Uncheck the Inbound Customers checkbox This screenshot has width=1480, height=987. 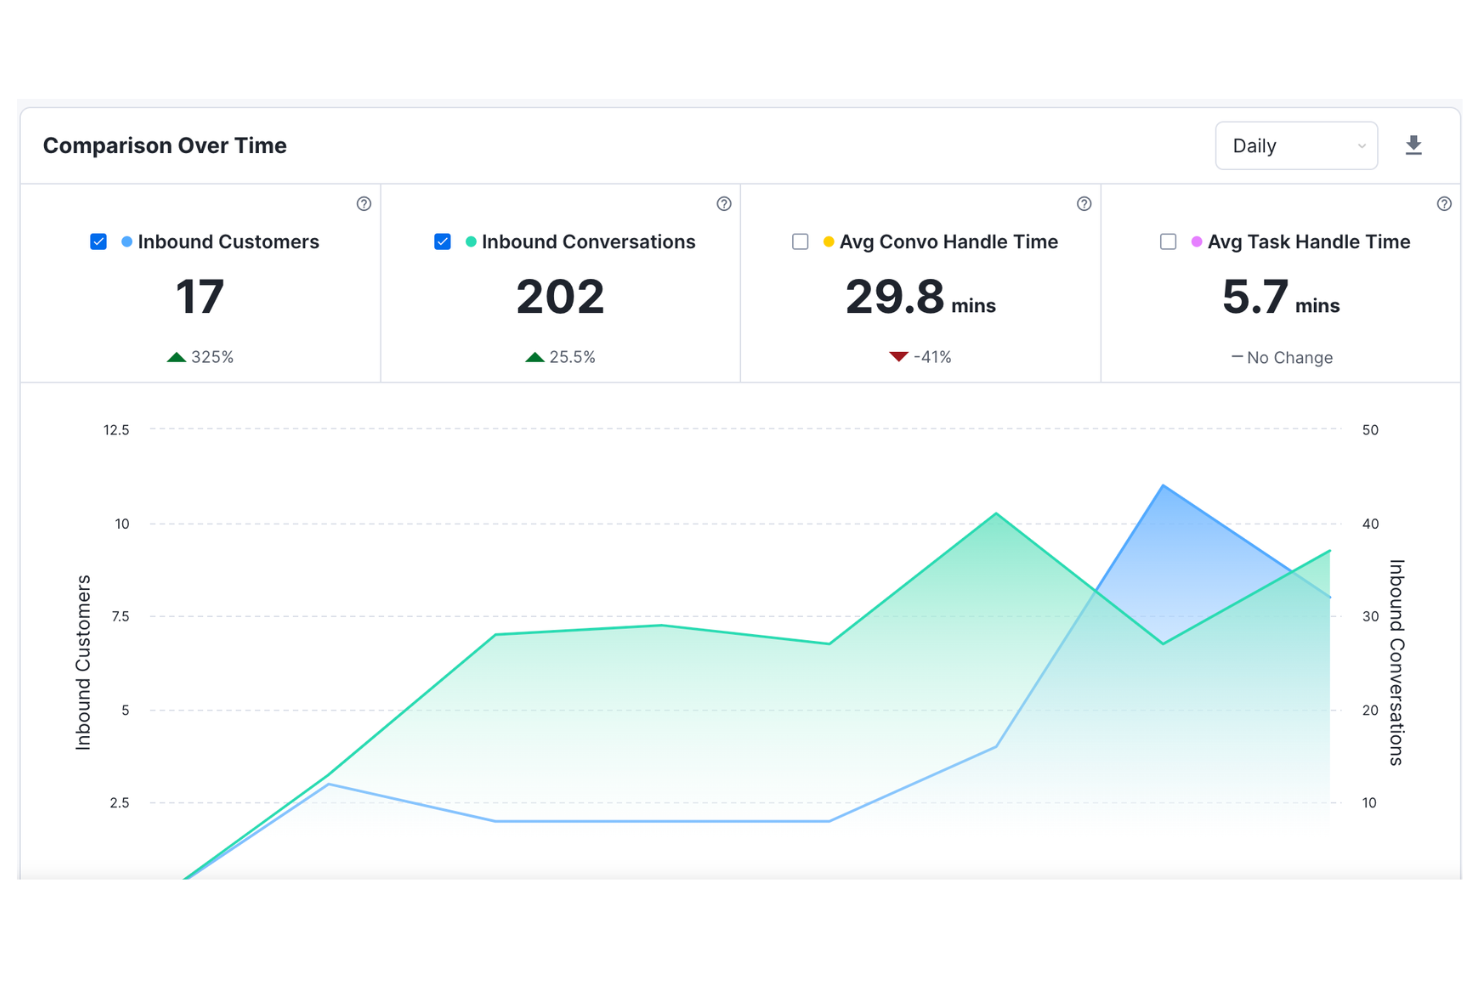98,241
